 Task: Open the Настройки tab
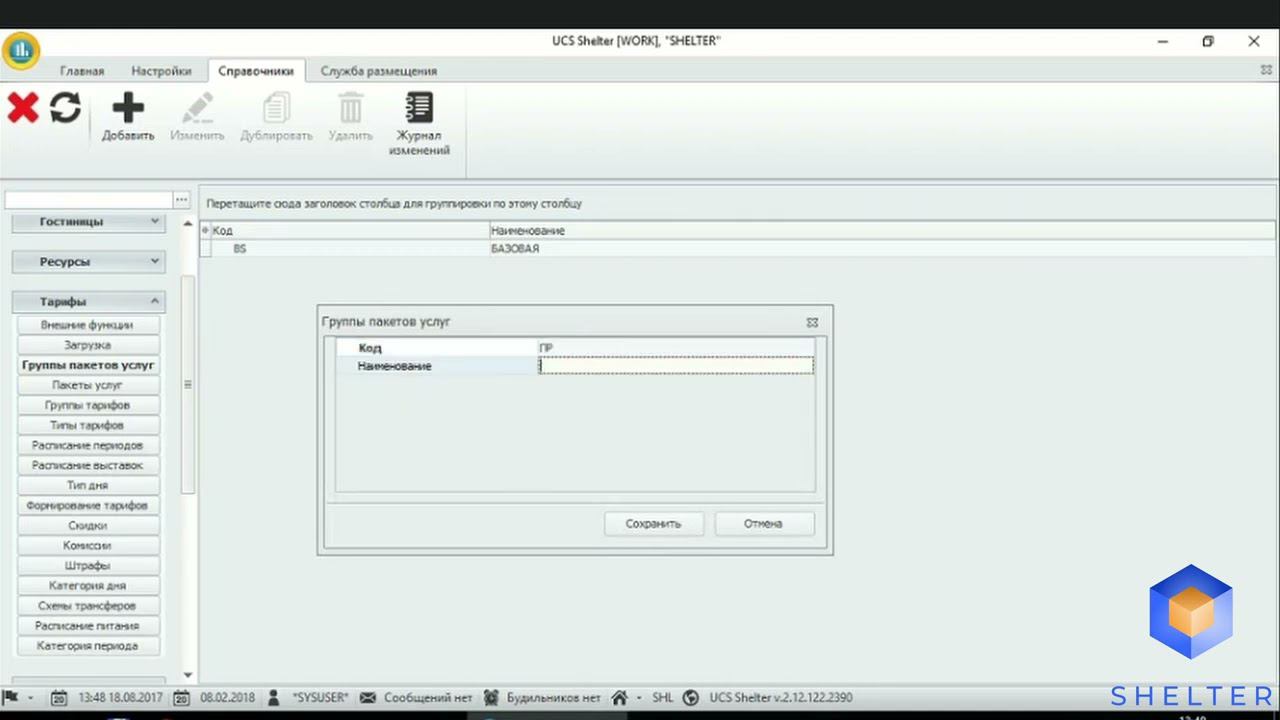point(161,71)
